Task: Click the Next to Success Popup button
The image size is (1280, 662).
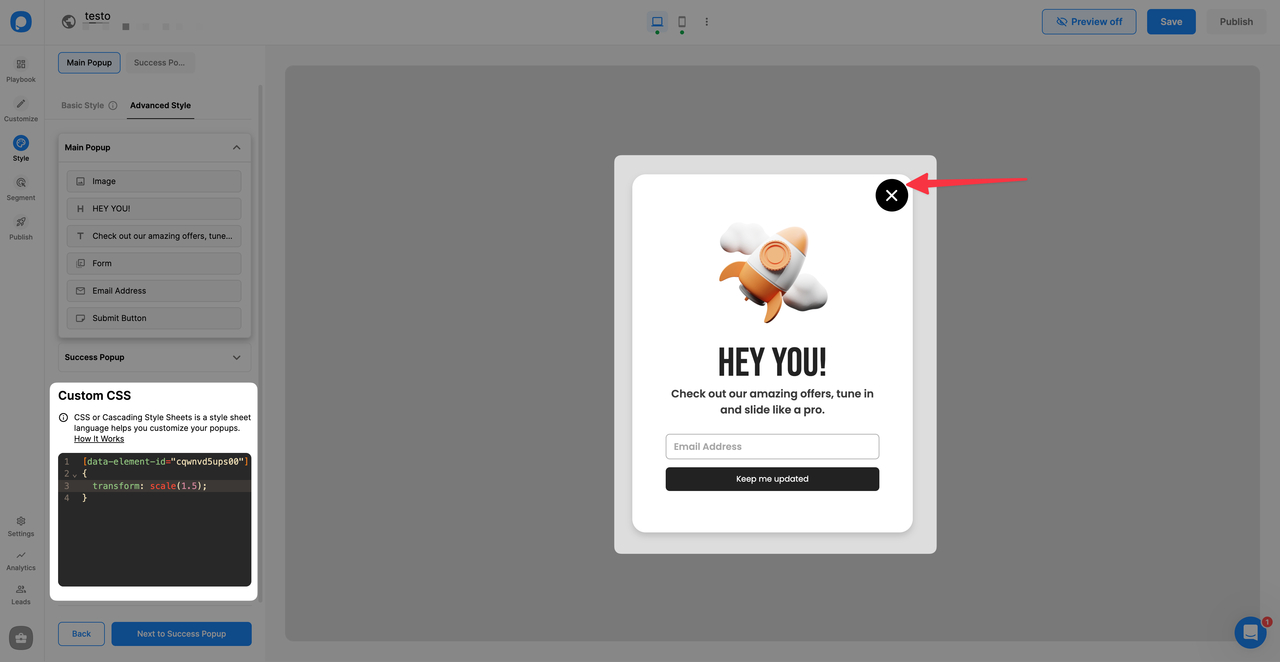Action: pos(181,633)
